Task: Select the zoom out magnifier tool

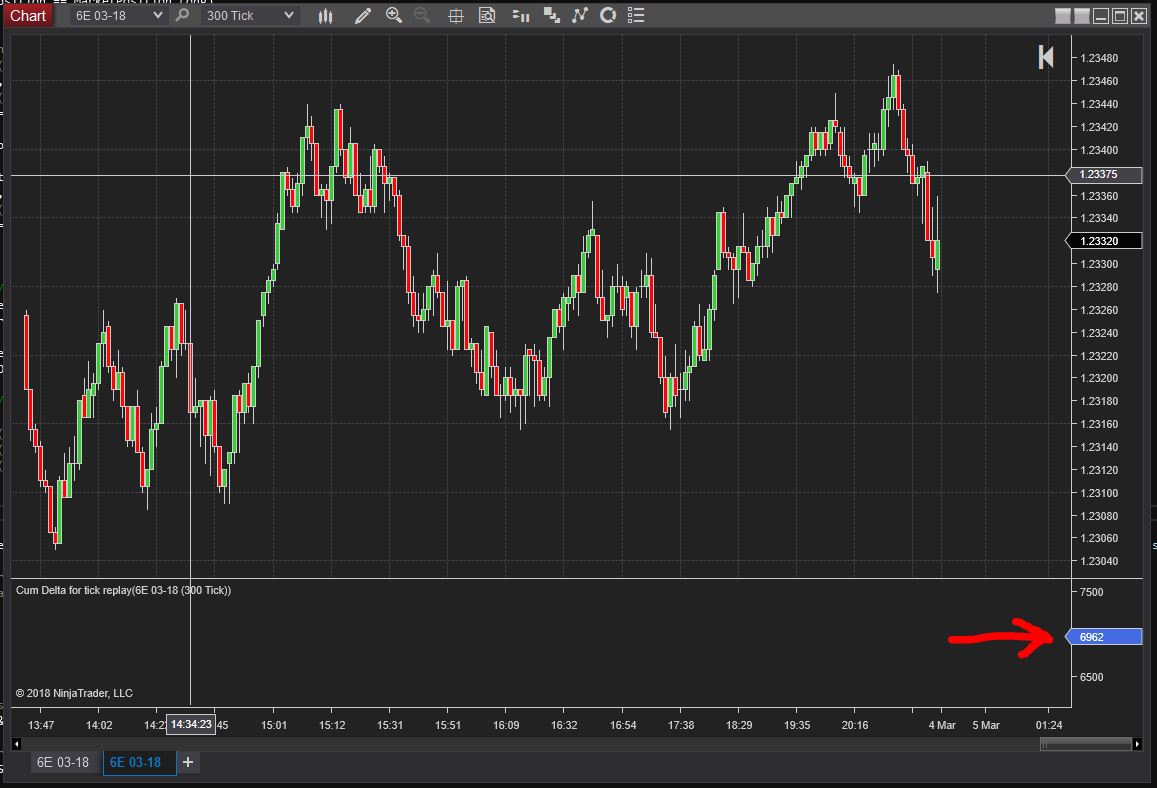Action: [422, 15]
